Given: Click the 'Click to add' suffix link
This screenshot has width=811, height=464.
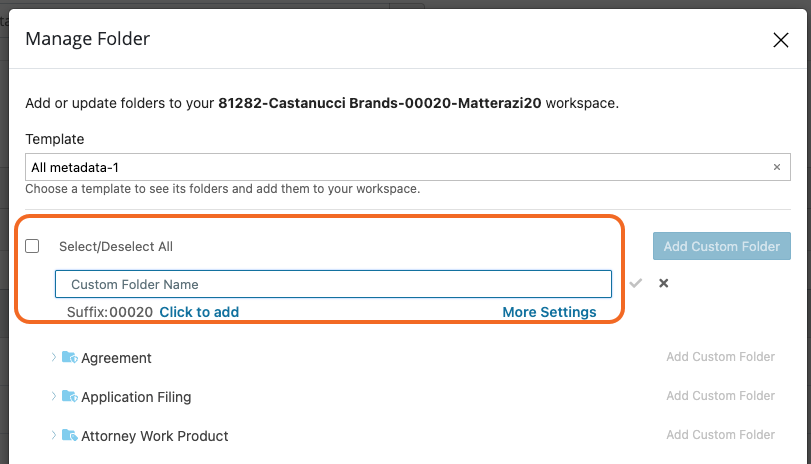Looking at the screenshot, I should (x=199, y=312).
